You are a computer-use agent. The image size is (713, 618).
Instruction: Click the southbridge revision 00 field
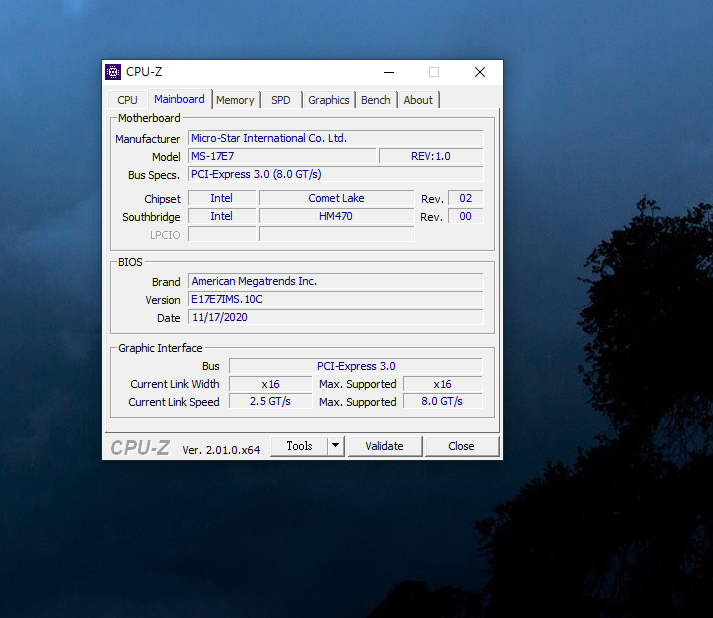tap(466, 216)
